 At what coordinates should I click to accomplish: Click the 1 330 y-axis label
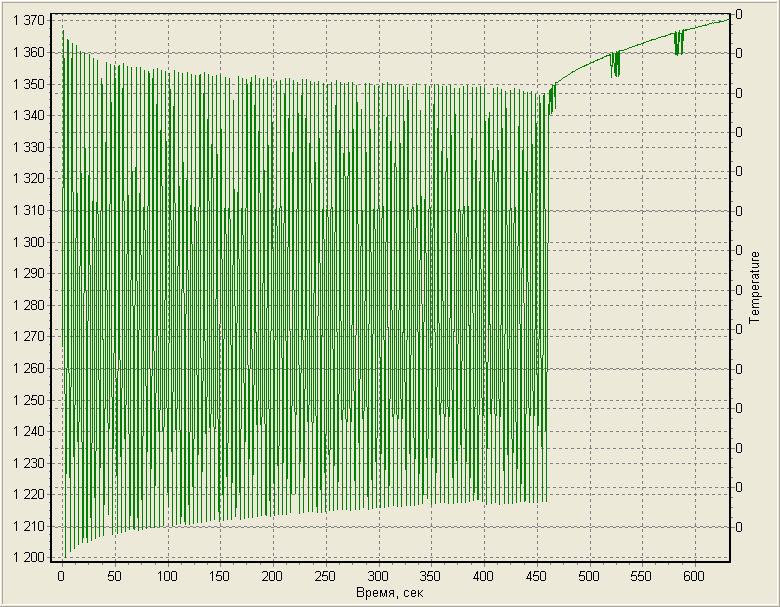pyautogui.click(x=28, y=147)
